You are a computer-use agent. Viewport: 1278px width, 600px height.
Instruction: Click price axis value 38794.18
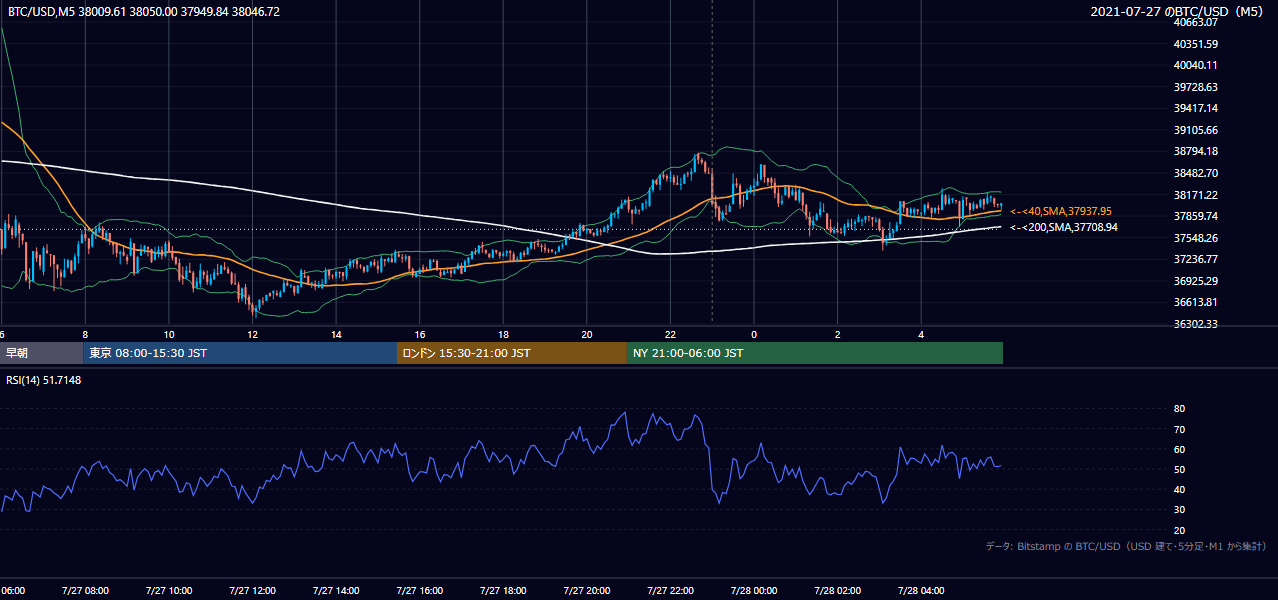tap(1195, 151)
